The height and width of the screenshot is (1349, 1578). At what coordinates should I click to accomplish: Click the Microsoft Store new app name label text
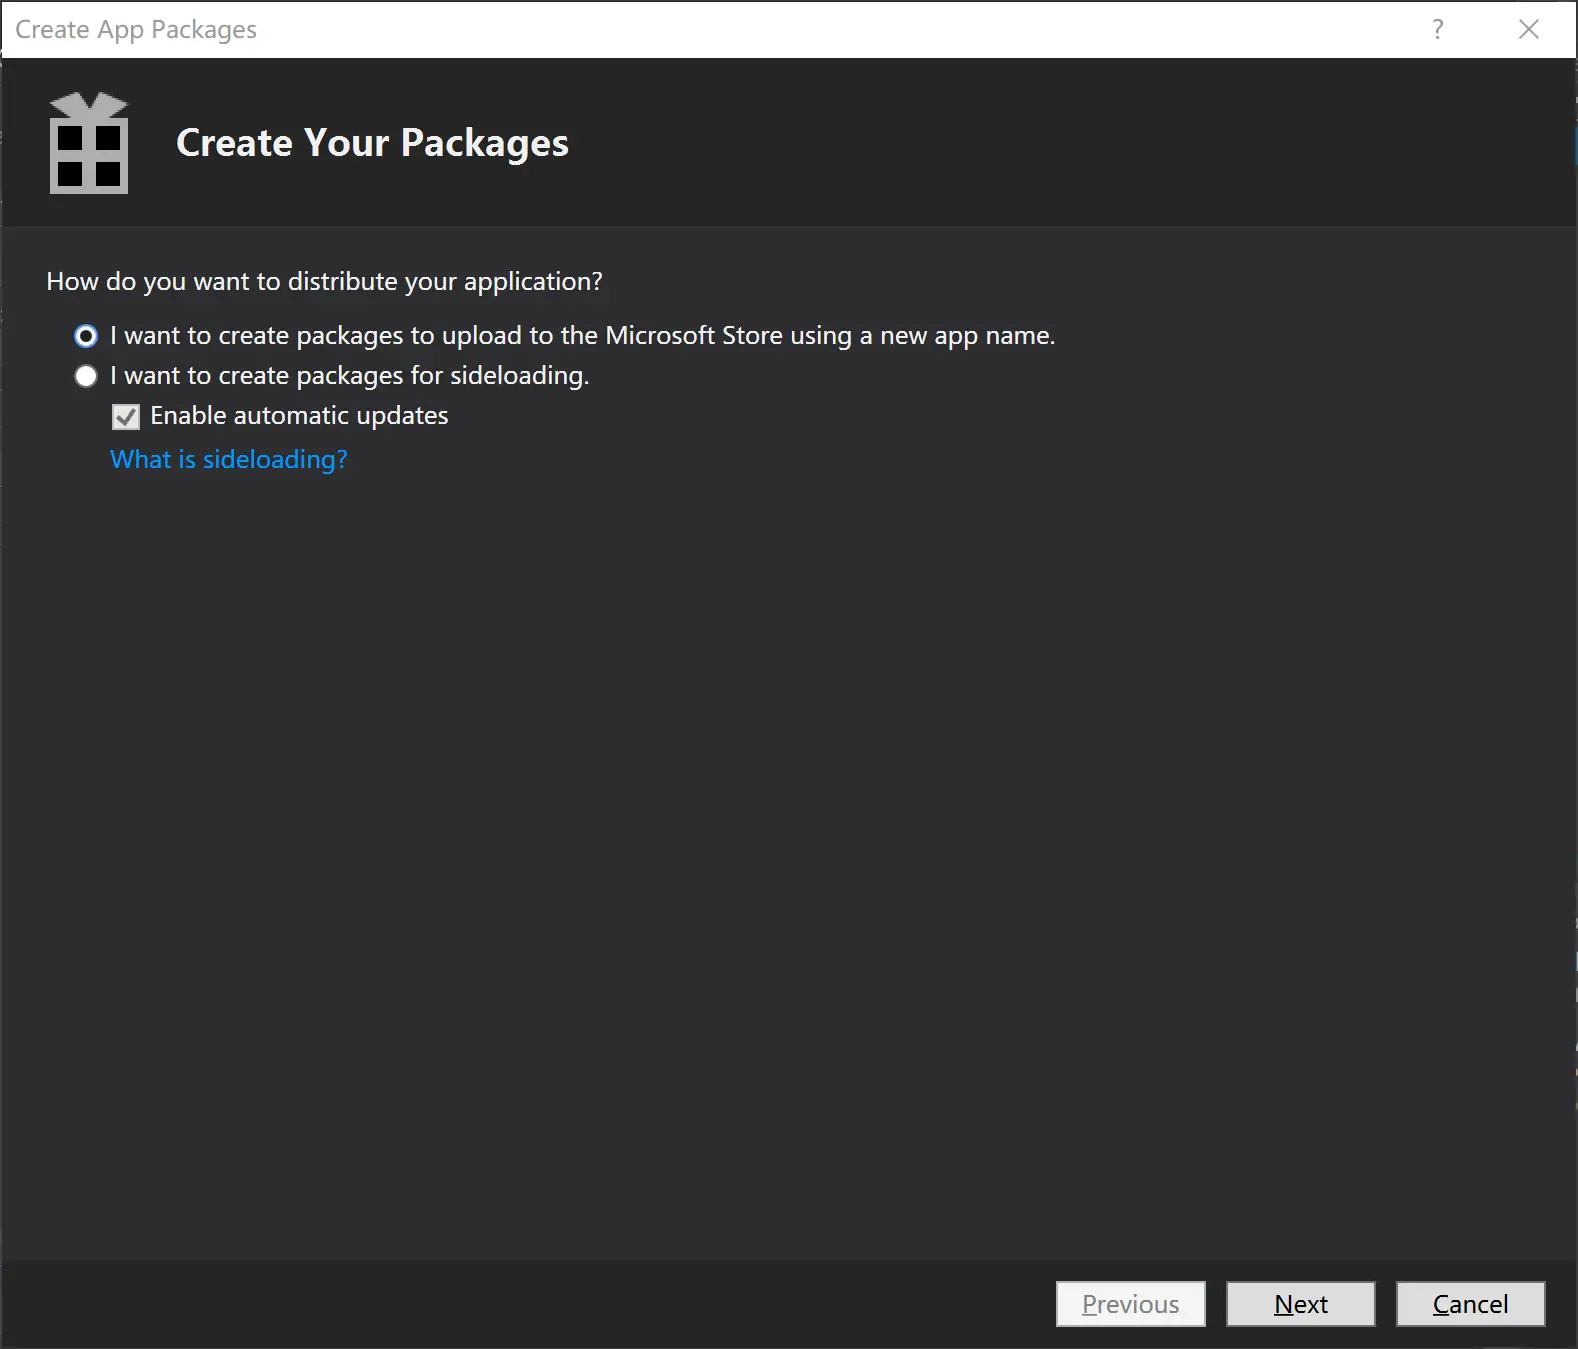point(582,336)
